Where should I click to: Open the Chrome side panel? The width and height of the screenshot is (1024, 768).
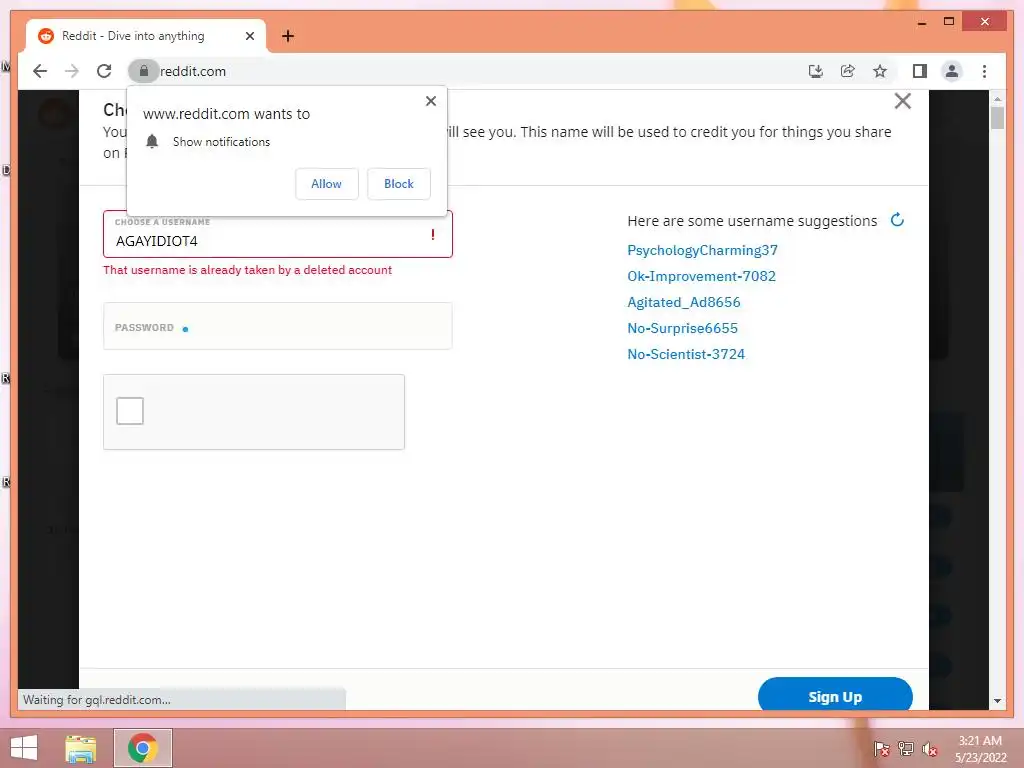tap(920, 71)
